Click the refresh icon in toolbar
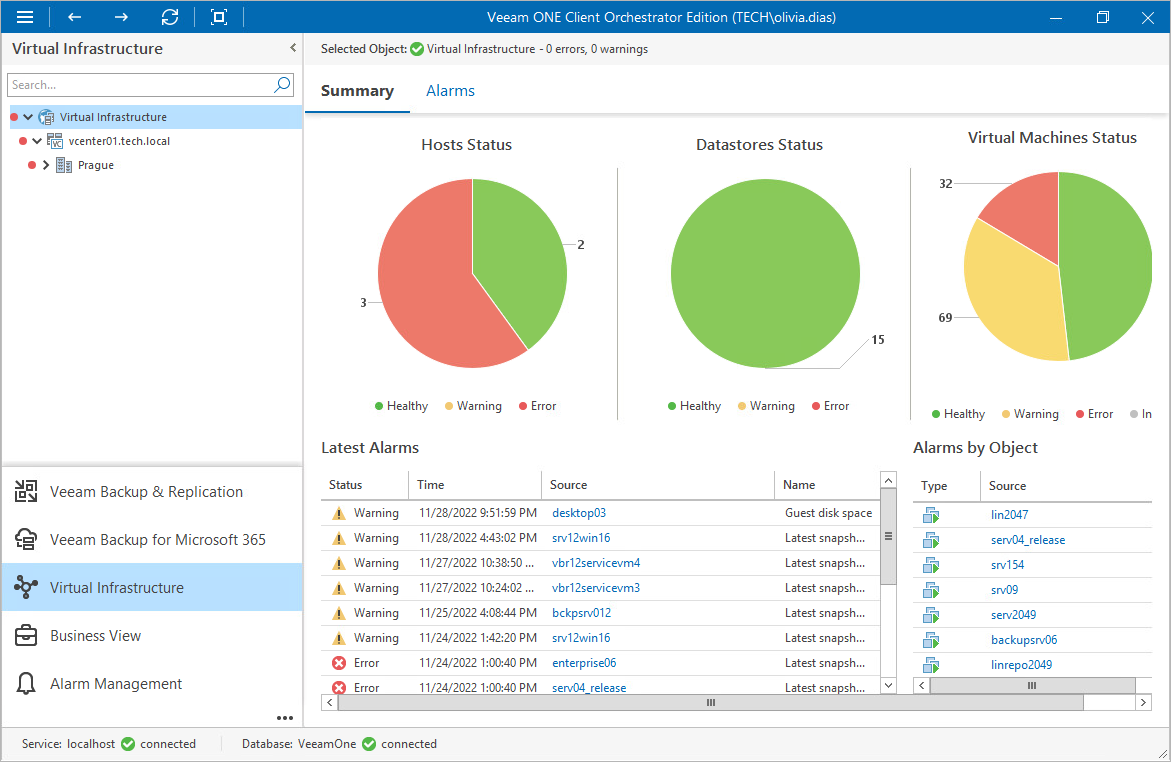 coord(170,17)
